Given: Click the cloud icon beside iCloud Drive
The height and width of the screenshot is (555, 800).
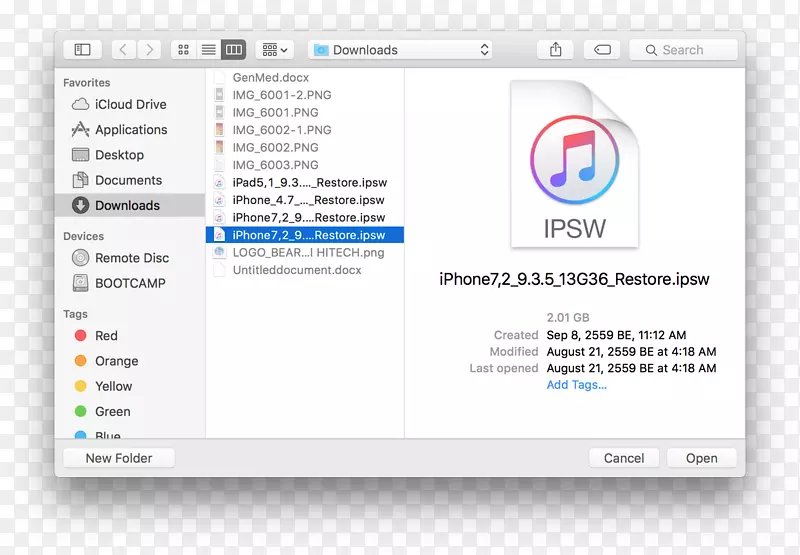Looking at the screenshot, I should pyautogui.click(x=80, y=104).
